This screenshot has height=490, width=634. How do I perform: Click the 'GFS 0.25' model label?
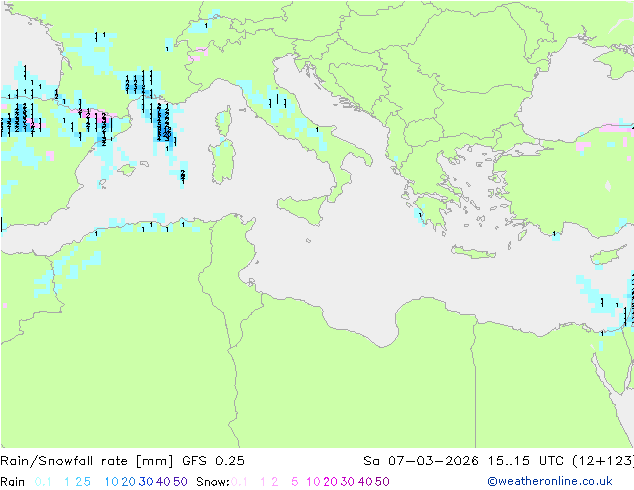coord(213,460)
